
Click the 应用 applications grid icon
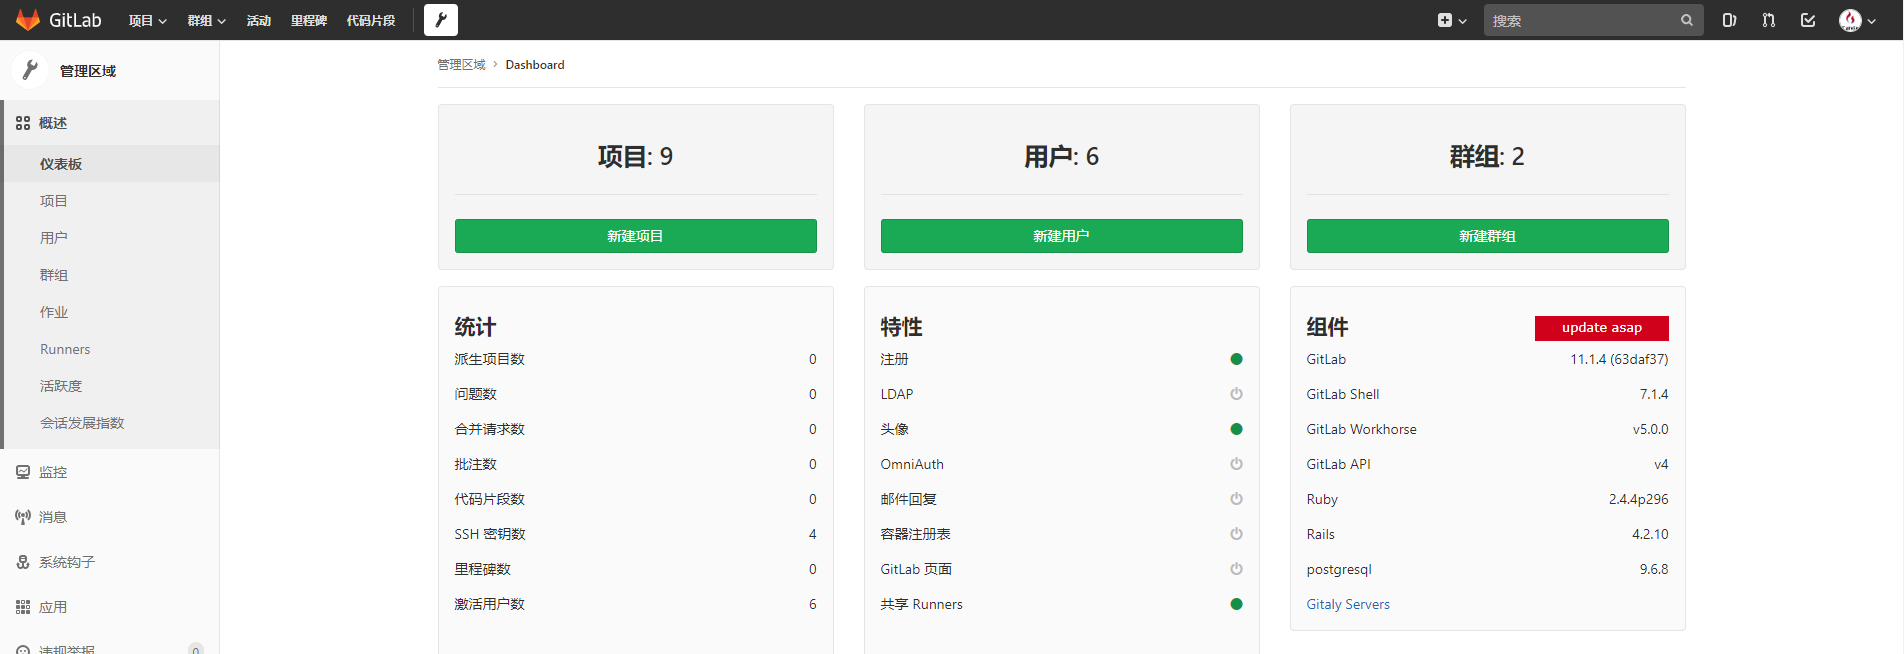(x=23, y=607)
